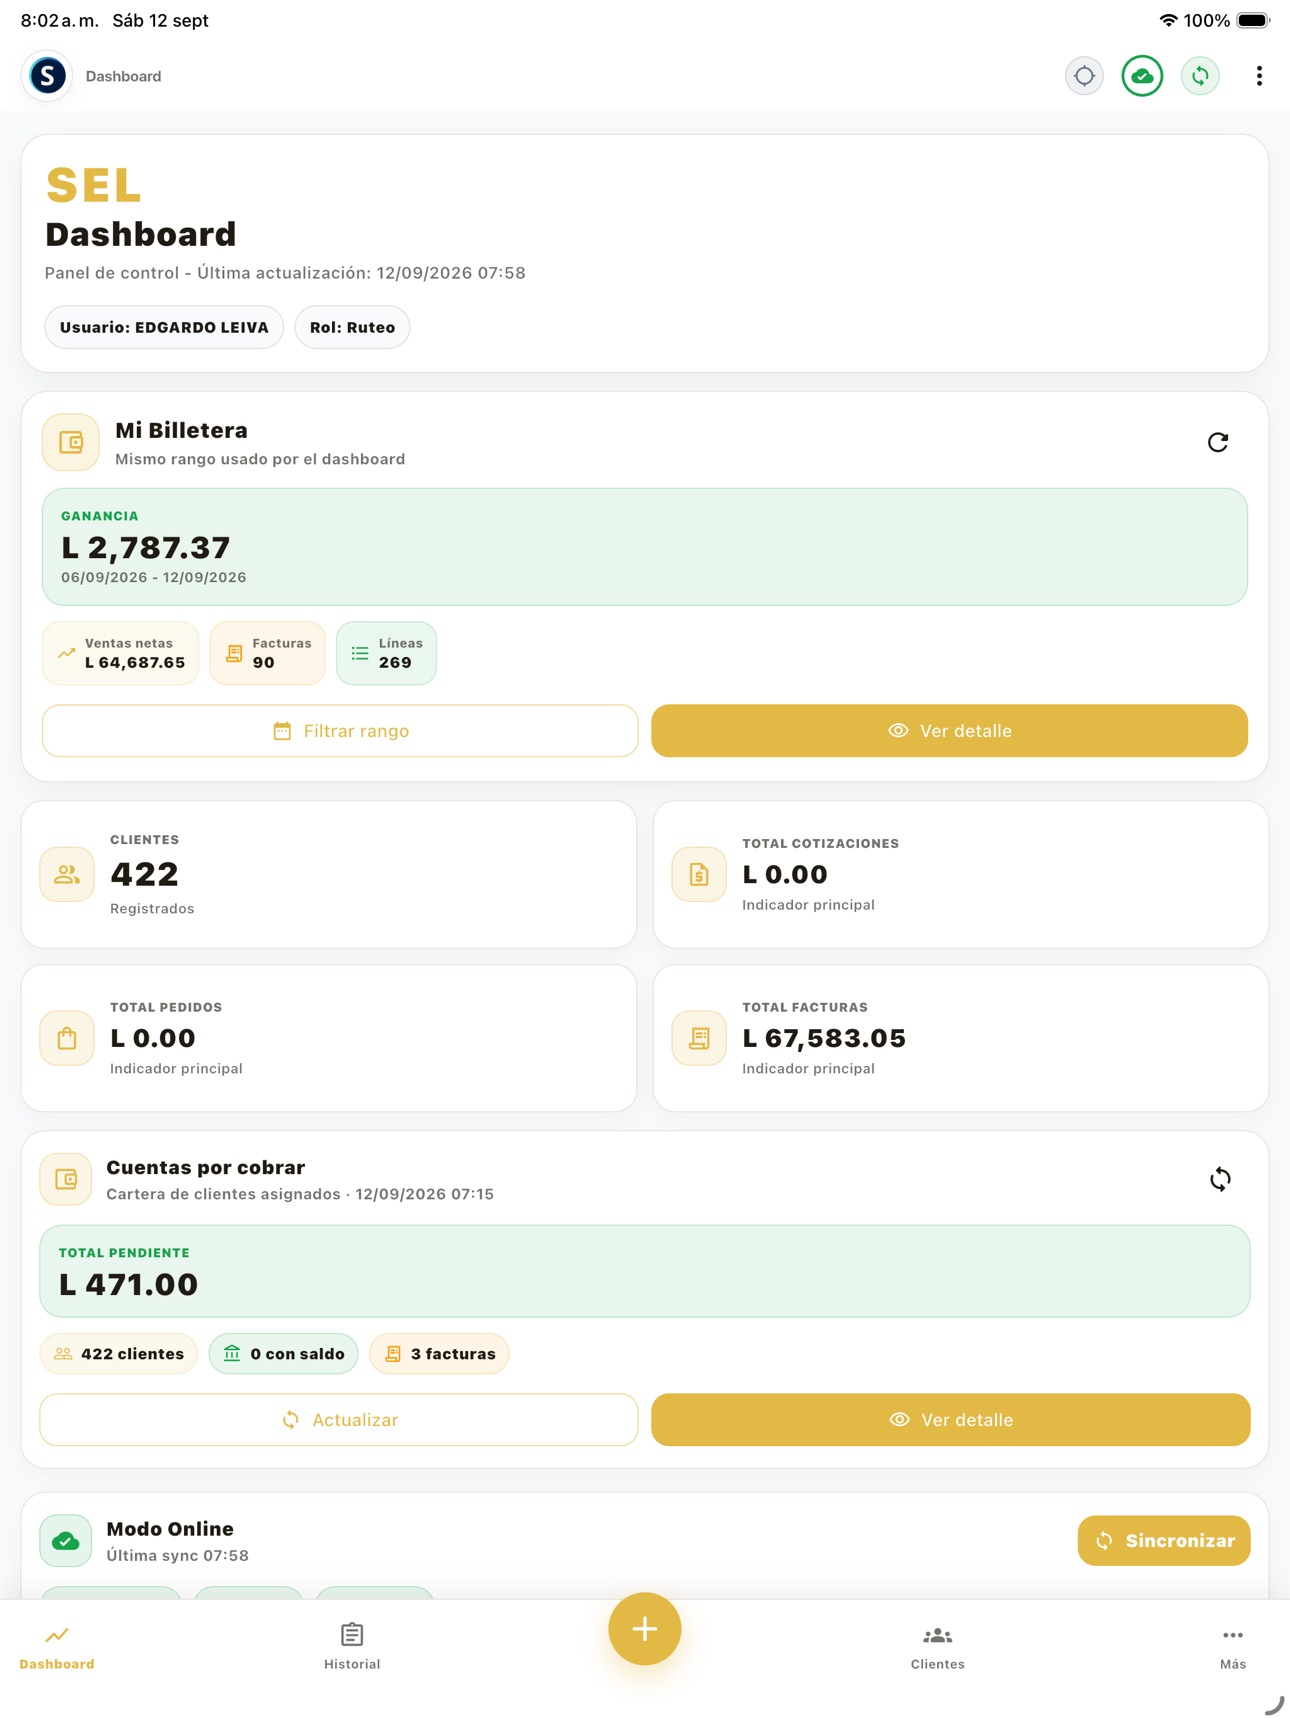This screenshot has width=1290, height=1721.
Task: Click the Filtrar rango button
Action: click(340, 731)
